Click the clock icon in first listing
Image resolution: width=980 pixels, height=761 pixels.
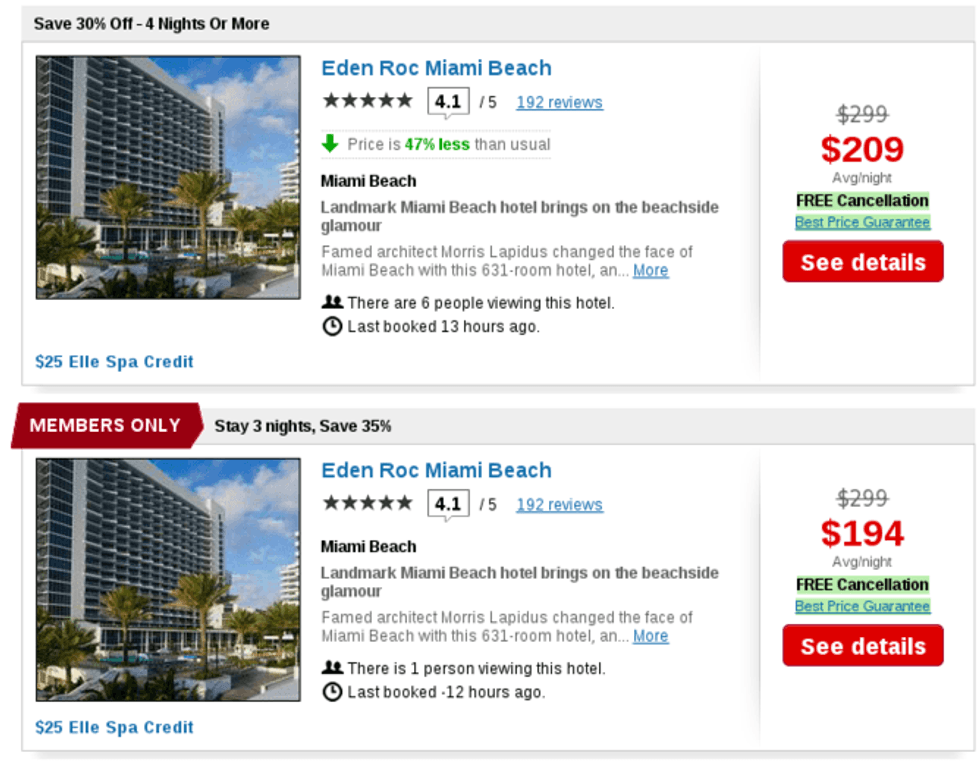[x=332, y=326]
